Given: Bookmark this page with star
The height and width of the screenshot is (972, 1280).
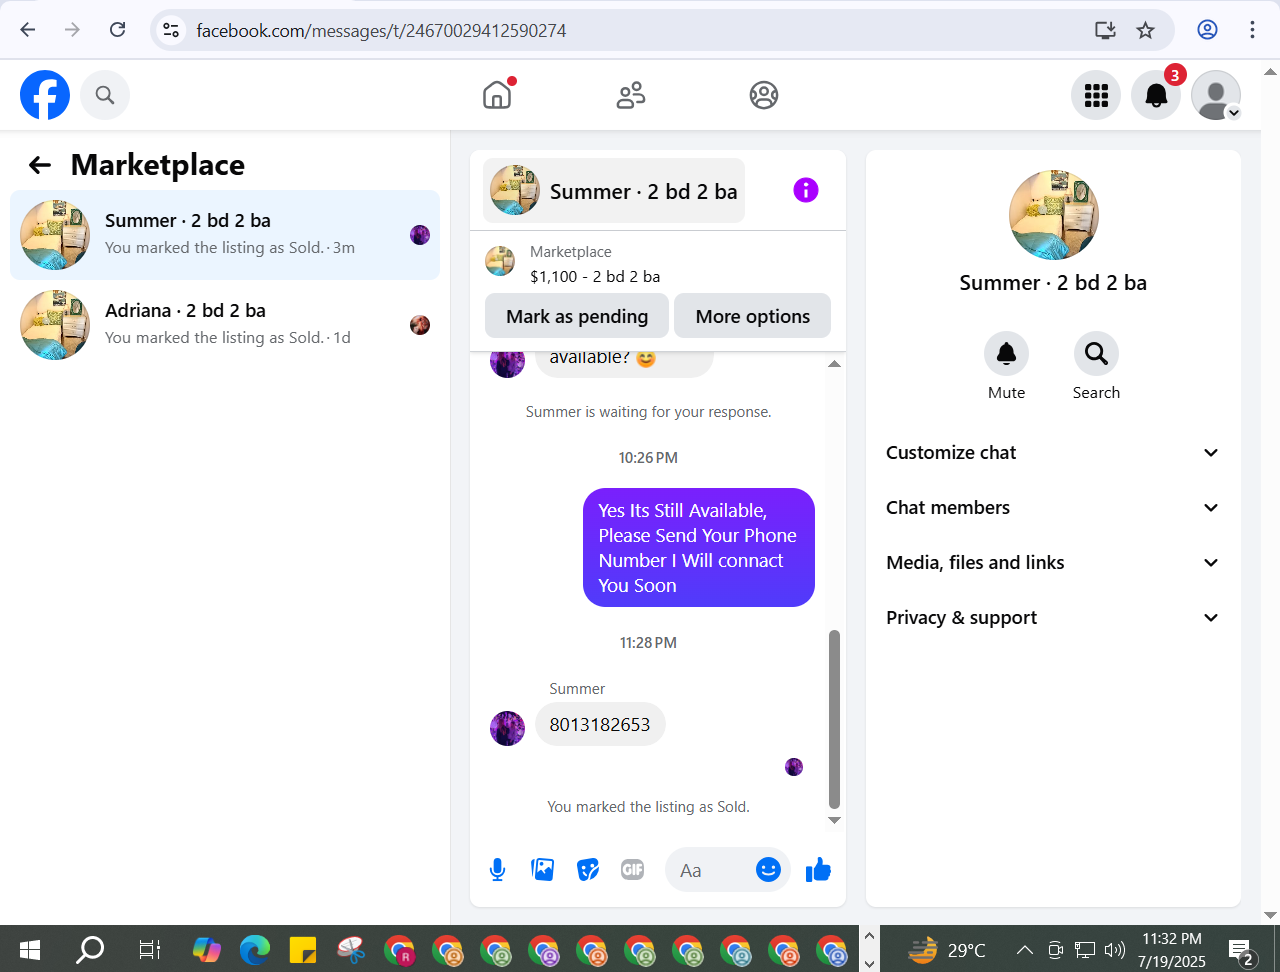Looking at the screenshot, I should (x=1146, y=30).
